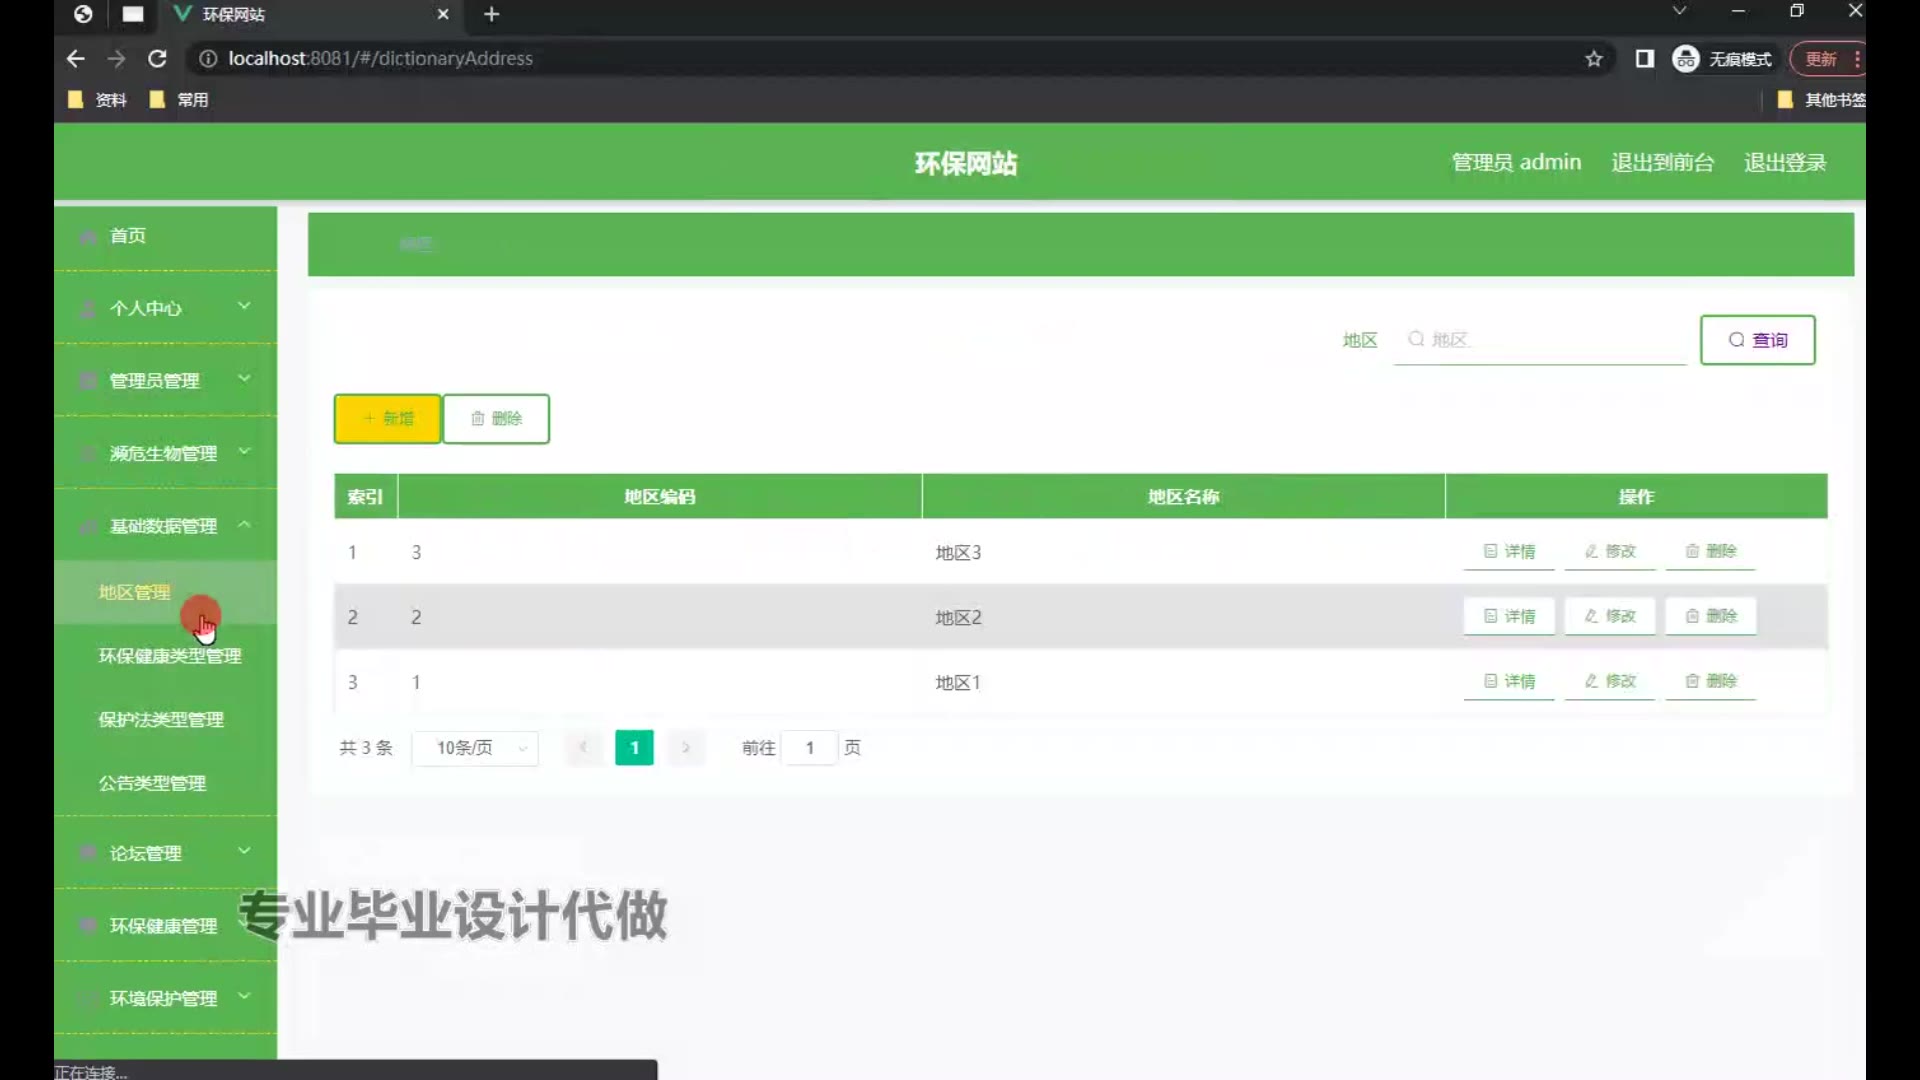The width and height of the screenshot is (1920, 1080).
Task: Open a new tab with the plus icon
Action: coord(491,14)
